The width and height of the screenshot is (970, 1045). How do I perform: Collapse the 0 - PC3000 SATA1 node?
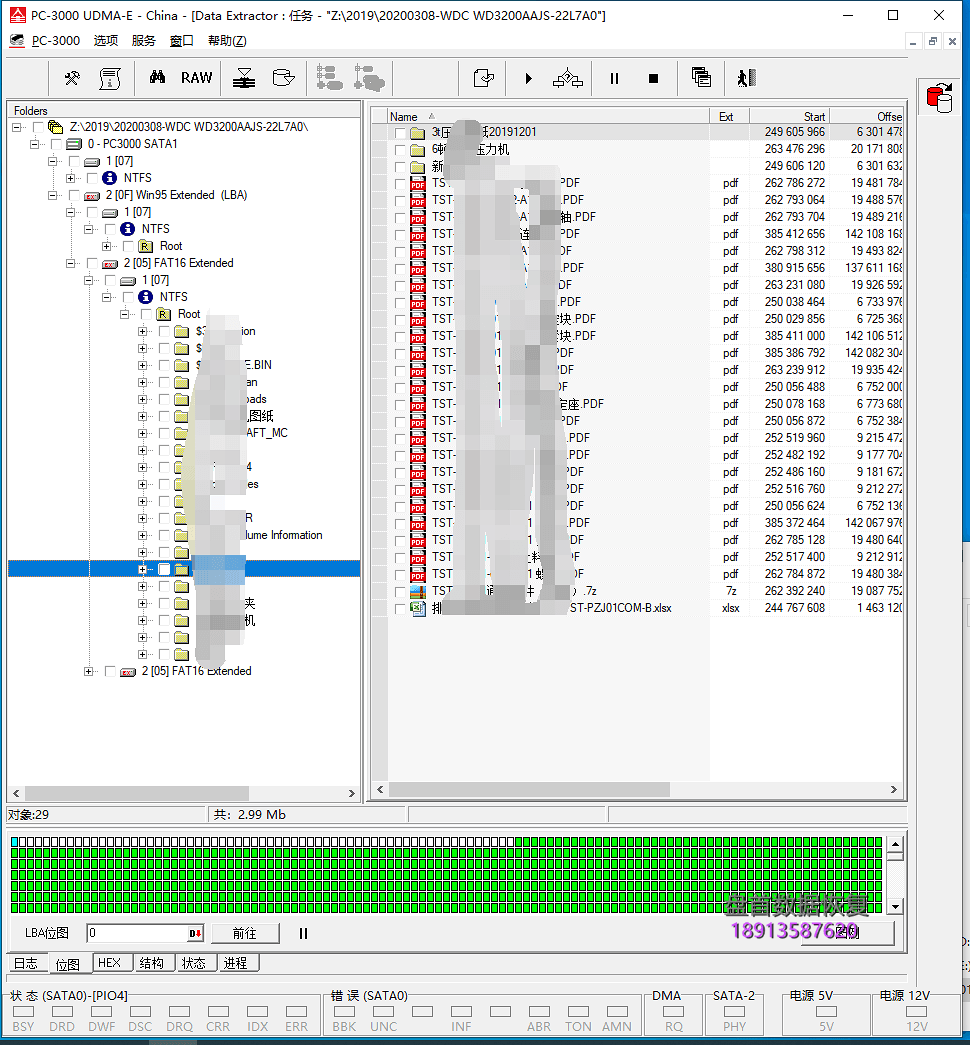click(35, 144)
